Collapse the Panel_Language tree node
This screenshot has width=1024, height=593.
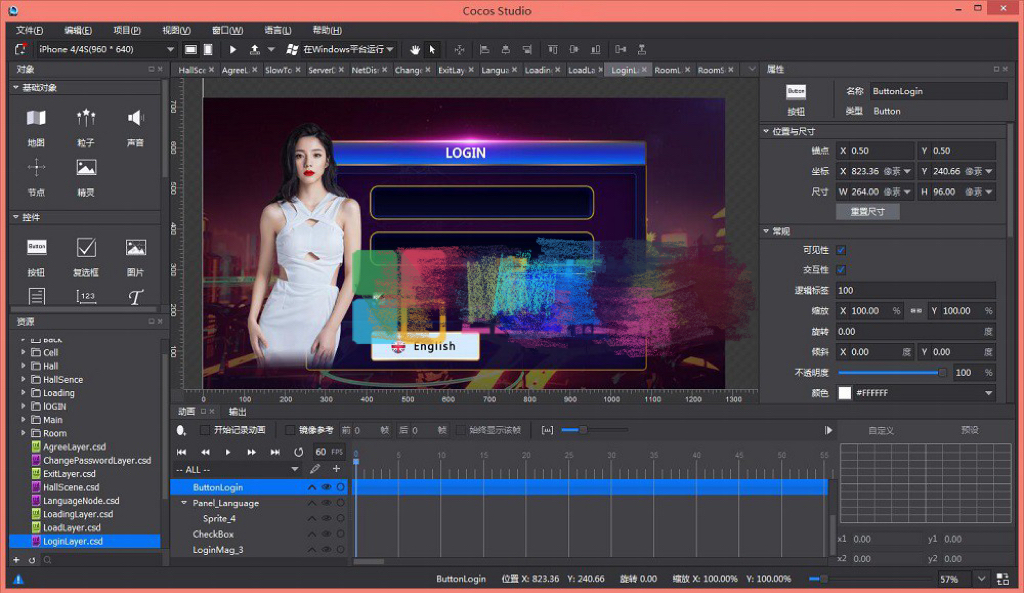click(184, 503)
